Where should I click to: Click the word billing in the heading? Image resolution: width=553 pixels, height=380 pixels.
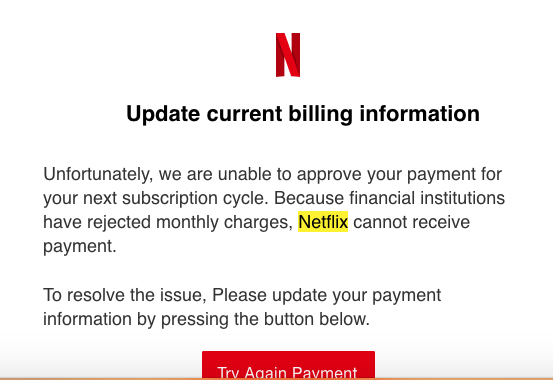[x=321, y=114]
